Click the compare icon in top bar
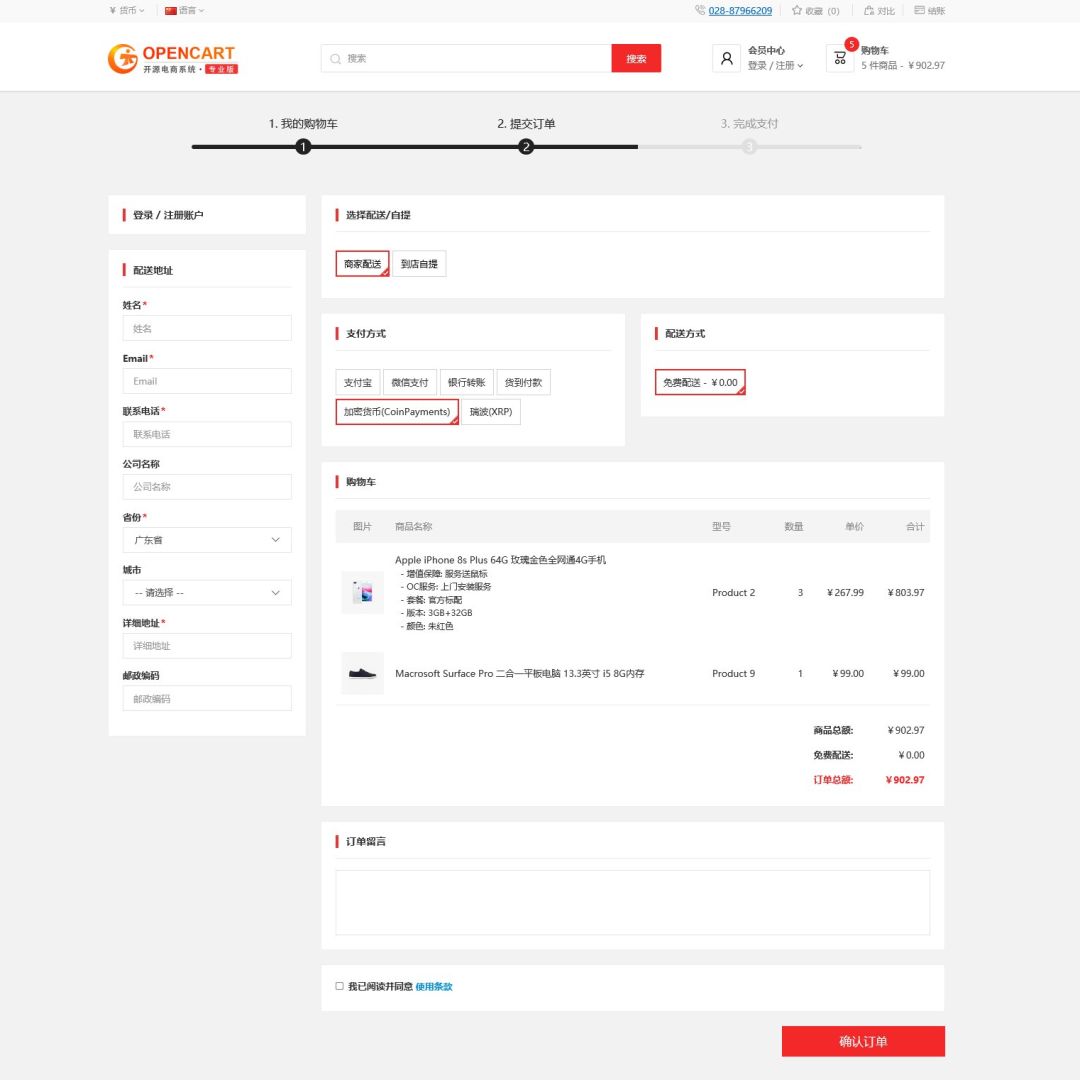 pyautogui.click(x=869, y=10)
